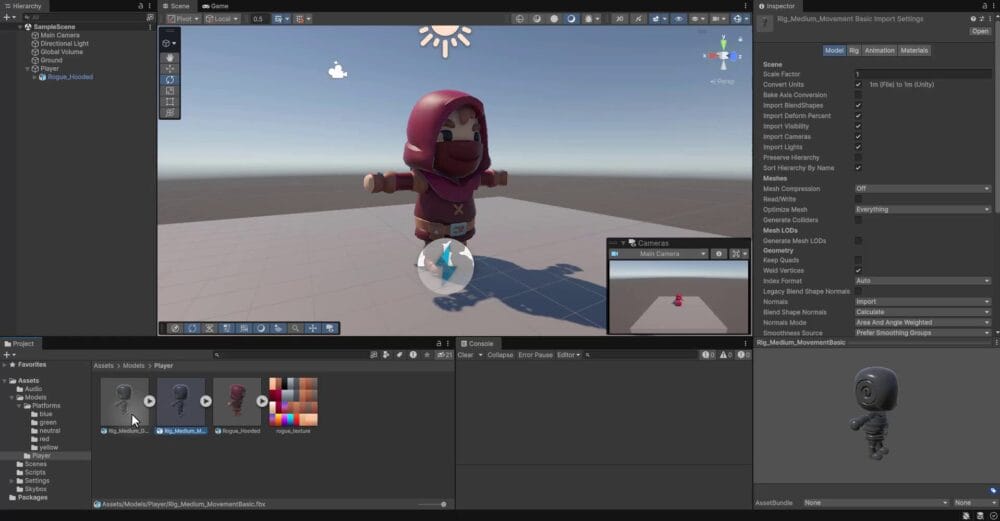Open the Index Format dropdown

click(x=923, y=281)
